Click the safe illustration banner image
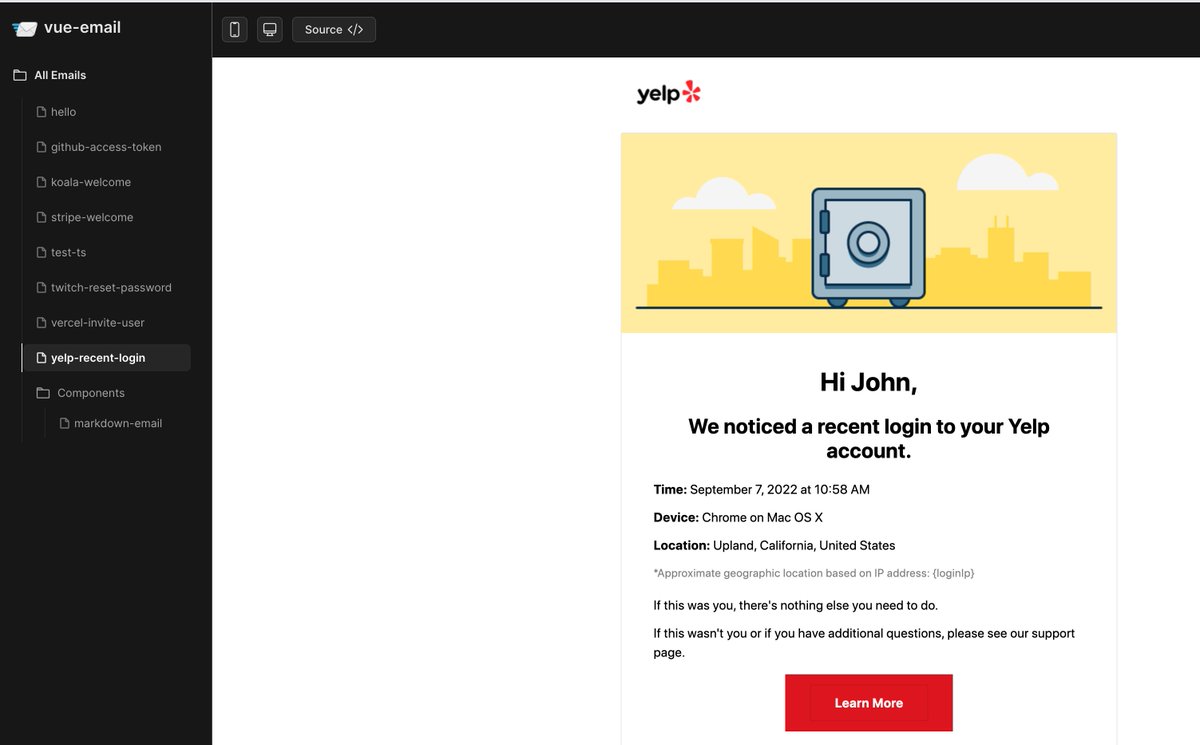Image resolution: width=1200 pixels, height=745 pixels. click(868, 233)
